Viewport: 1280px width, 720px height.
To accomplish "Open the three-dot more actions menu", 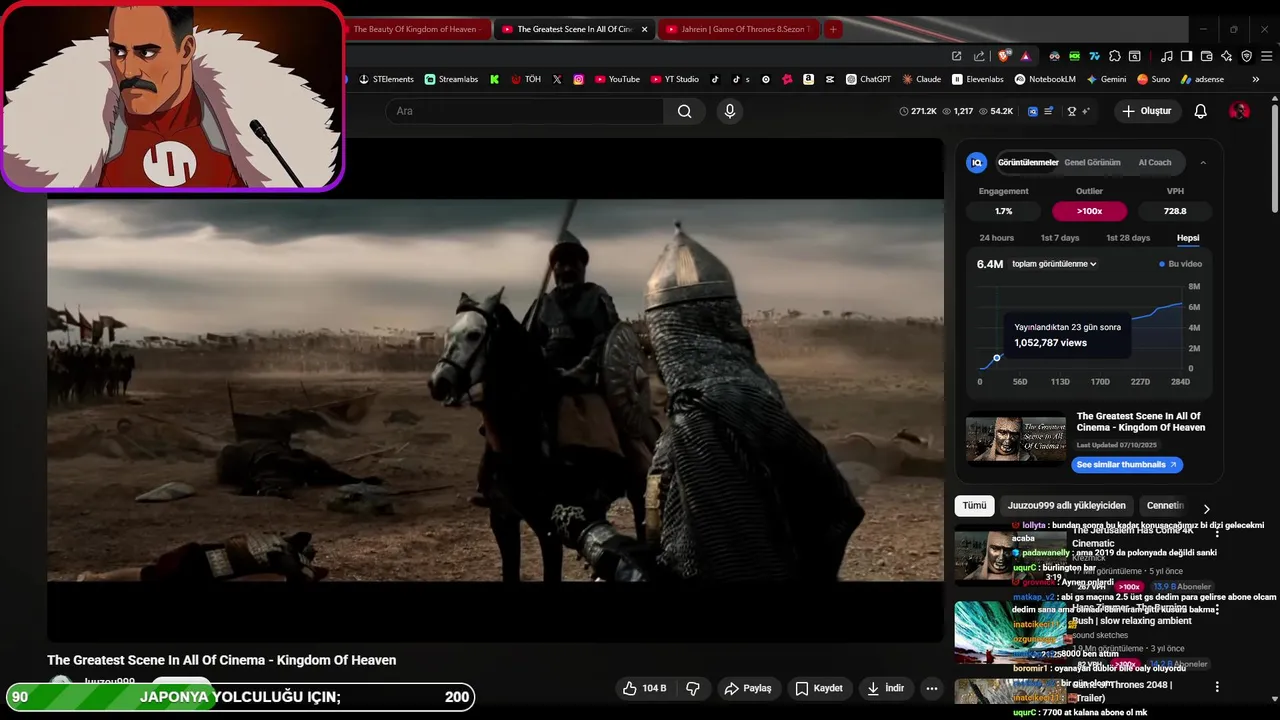I will (932, 688).
